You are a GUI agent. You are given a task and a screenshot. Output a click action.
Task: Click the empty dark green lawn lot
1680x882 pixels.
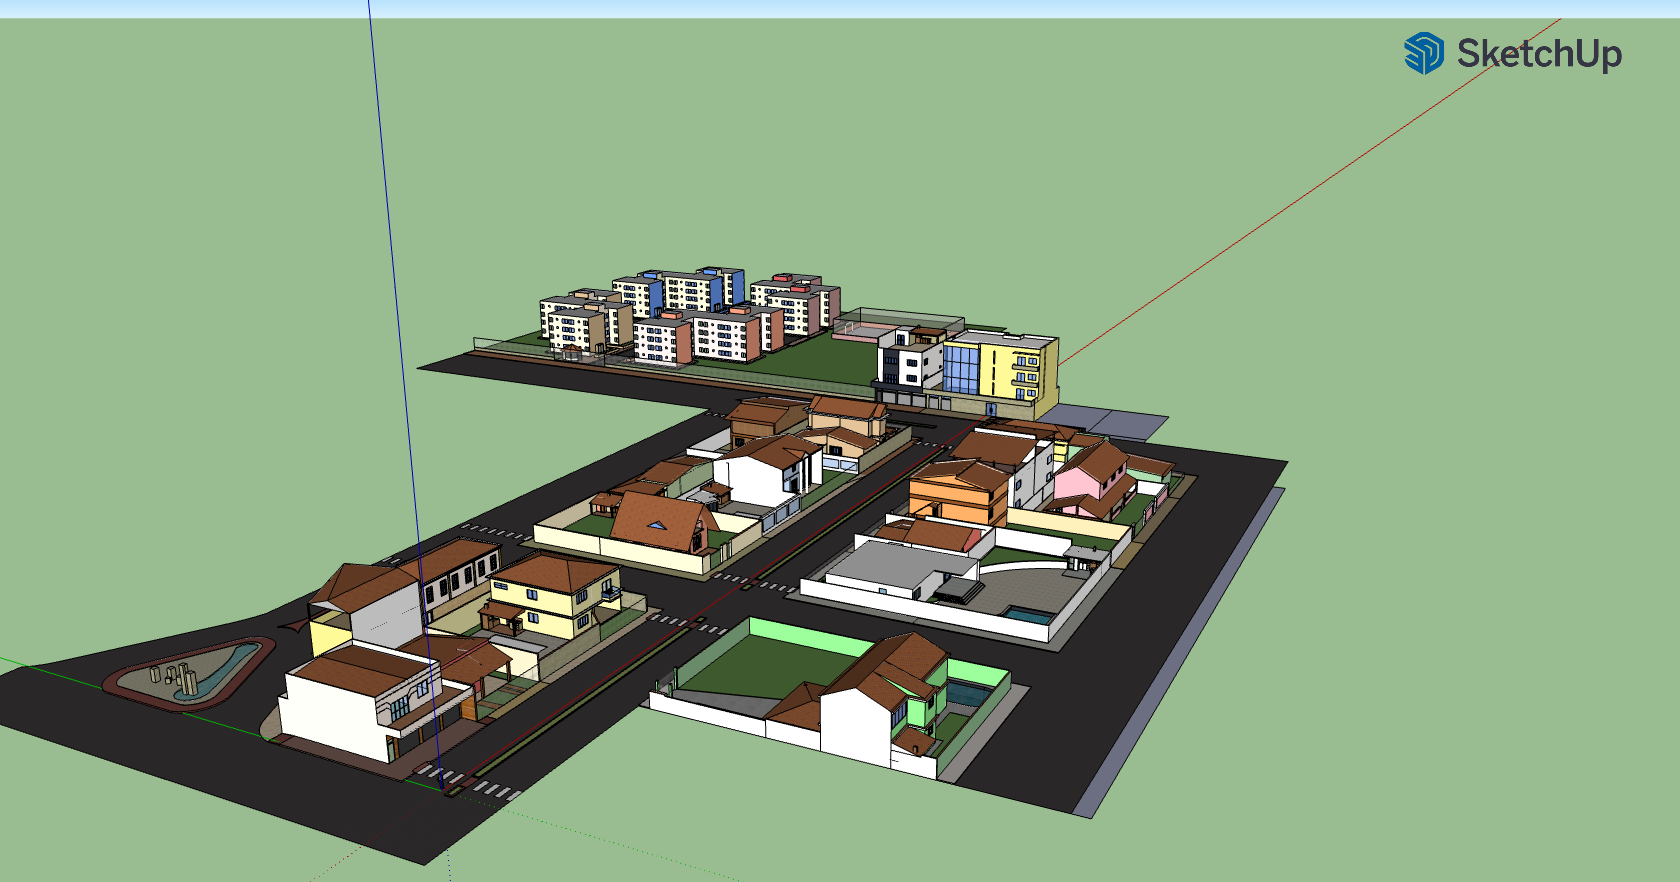[x=760, y=672]
